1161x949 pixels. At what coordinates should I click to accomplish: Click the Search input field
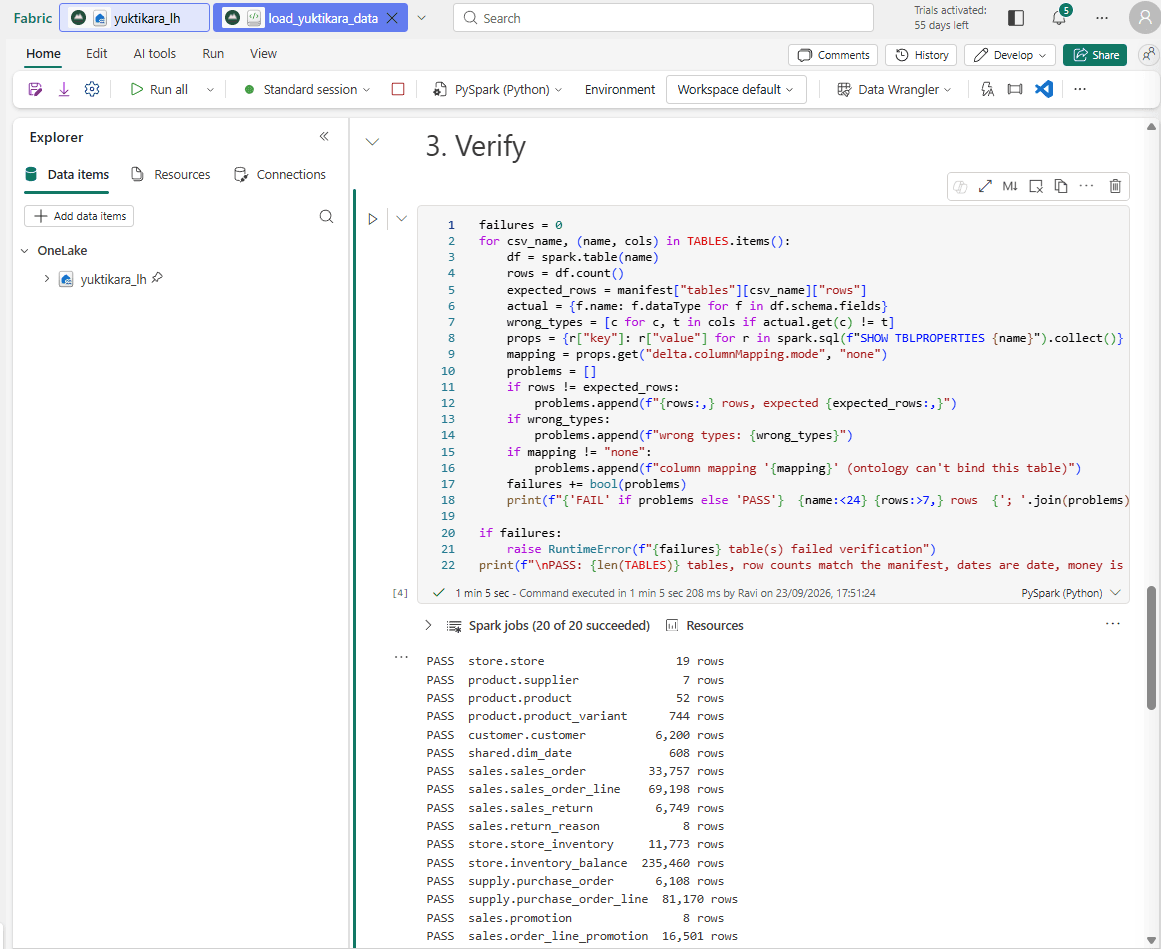(x=663, y=18)
